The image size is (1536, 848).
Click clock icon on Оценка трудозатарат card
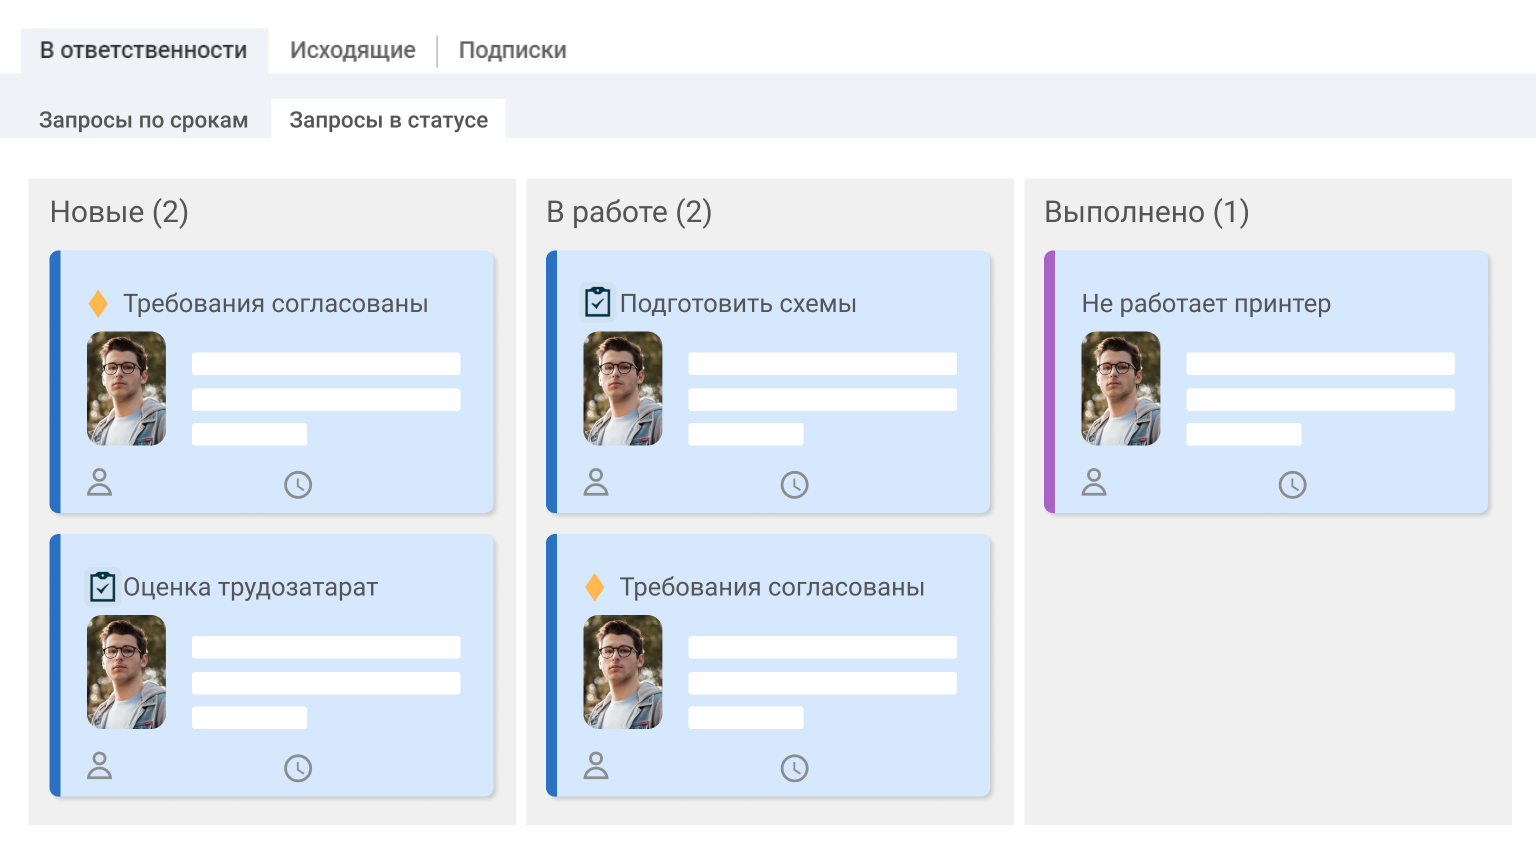pos(298,768)
